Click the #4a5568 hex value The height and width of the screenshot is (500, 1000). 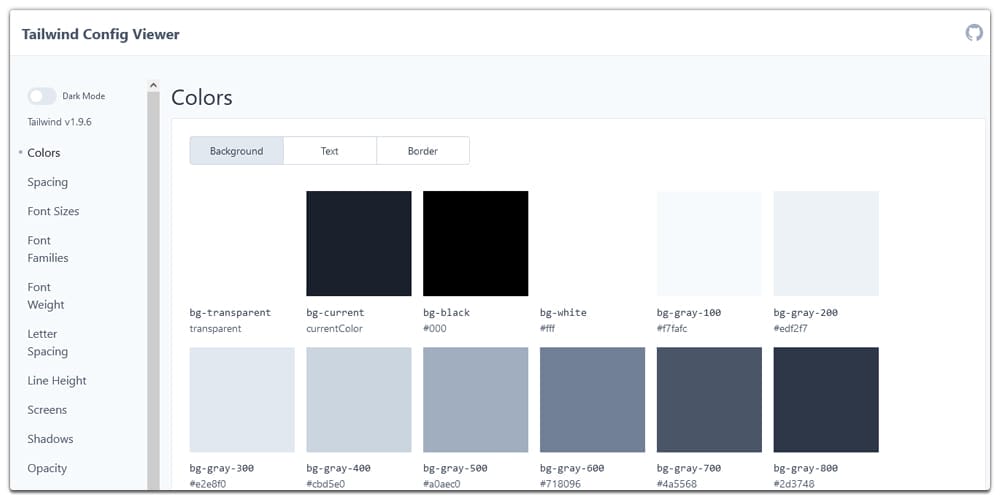(677, 484)
